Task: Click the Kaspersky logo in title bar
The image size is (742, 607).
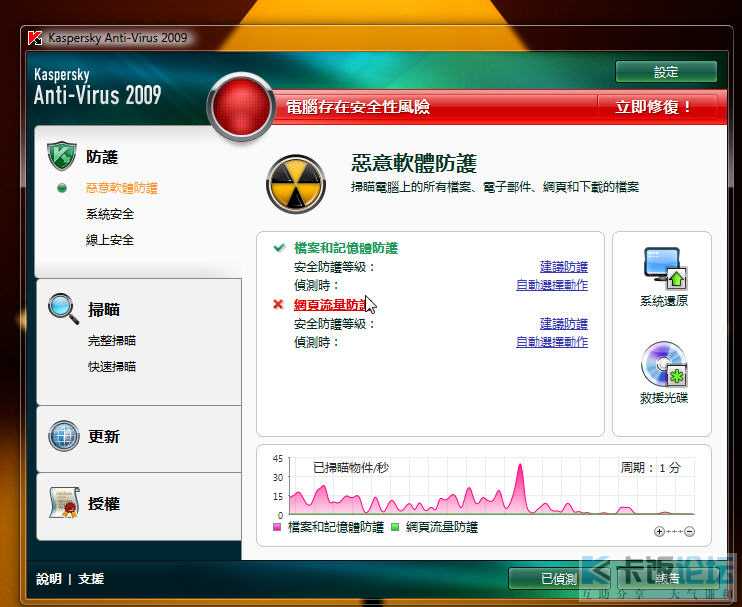Action: coord(35,38)
